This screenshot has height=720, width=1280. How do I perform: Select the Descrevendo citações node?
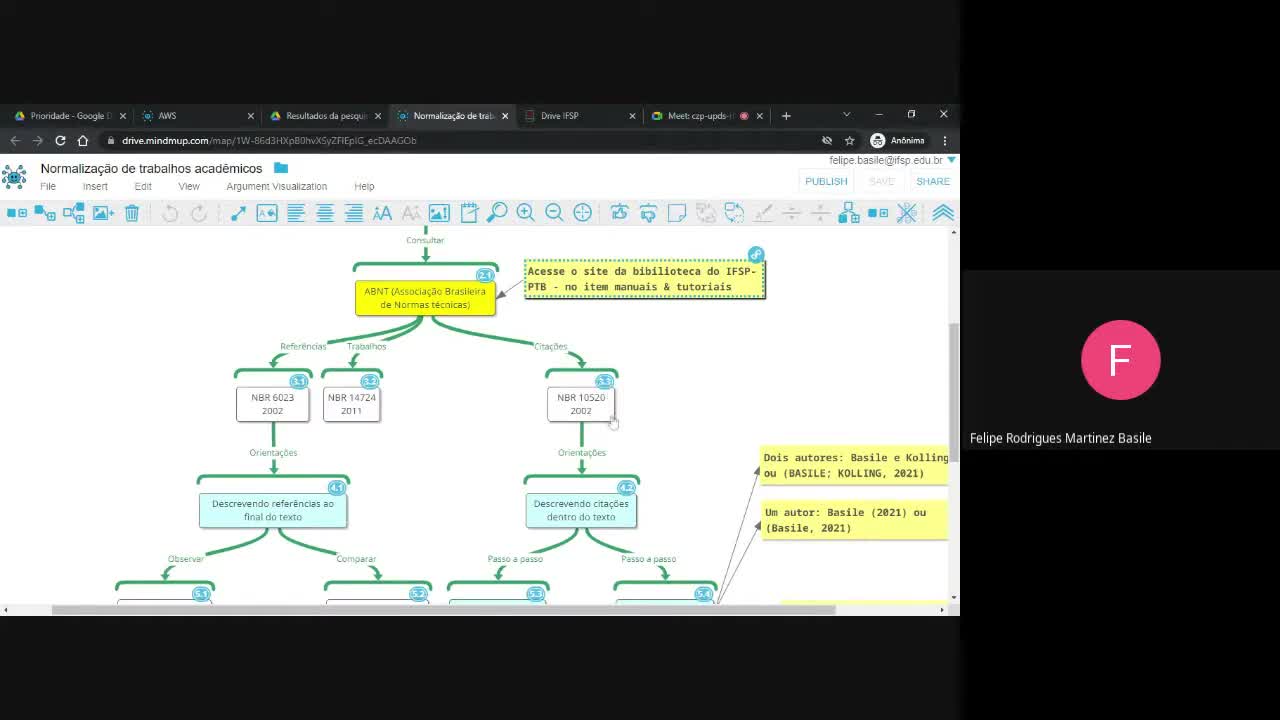click(x=581, y=510)
